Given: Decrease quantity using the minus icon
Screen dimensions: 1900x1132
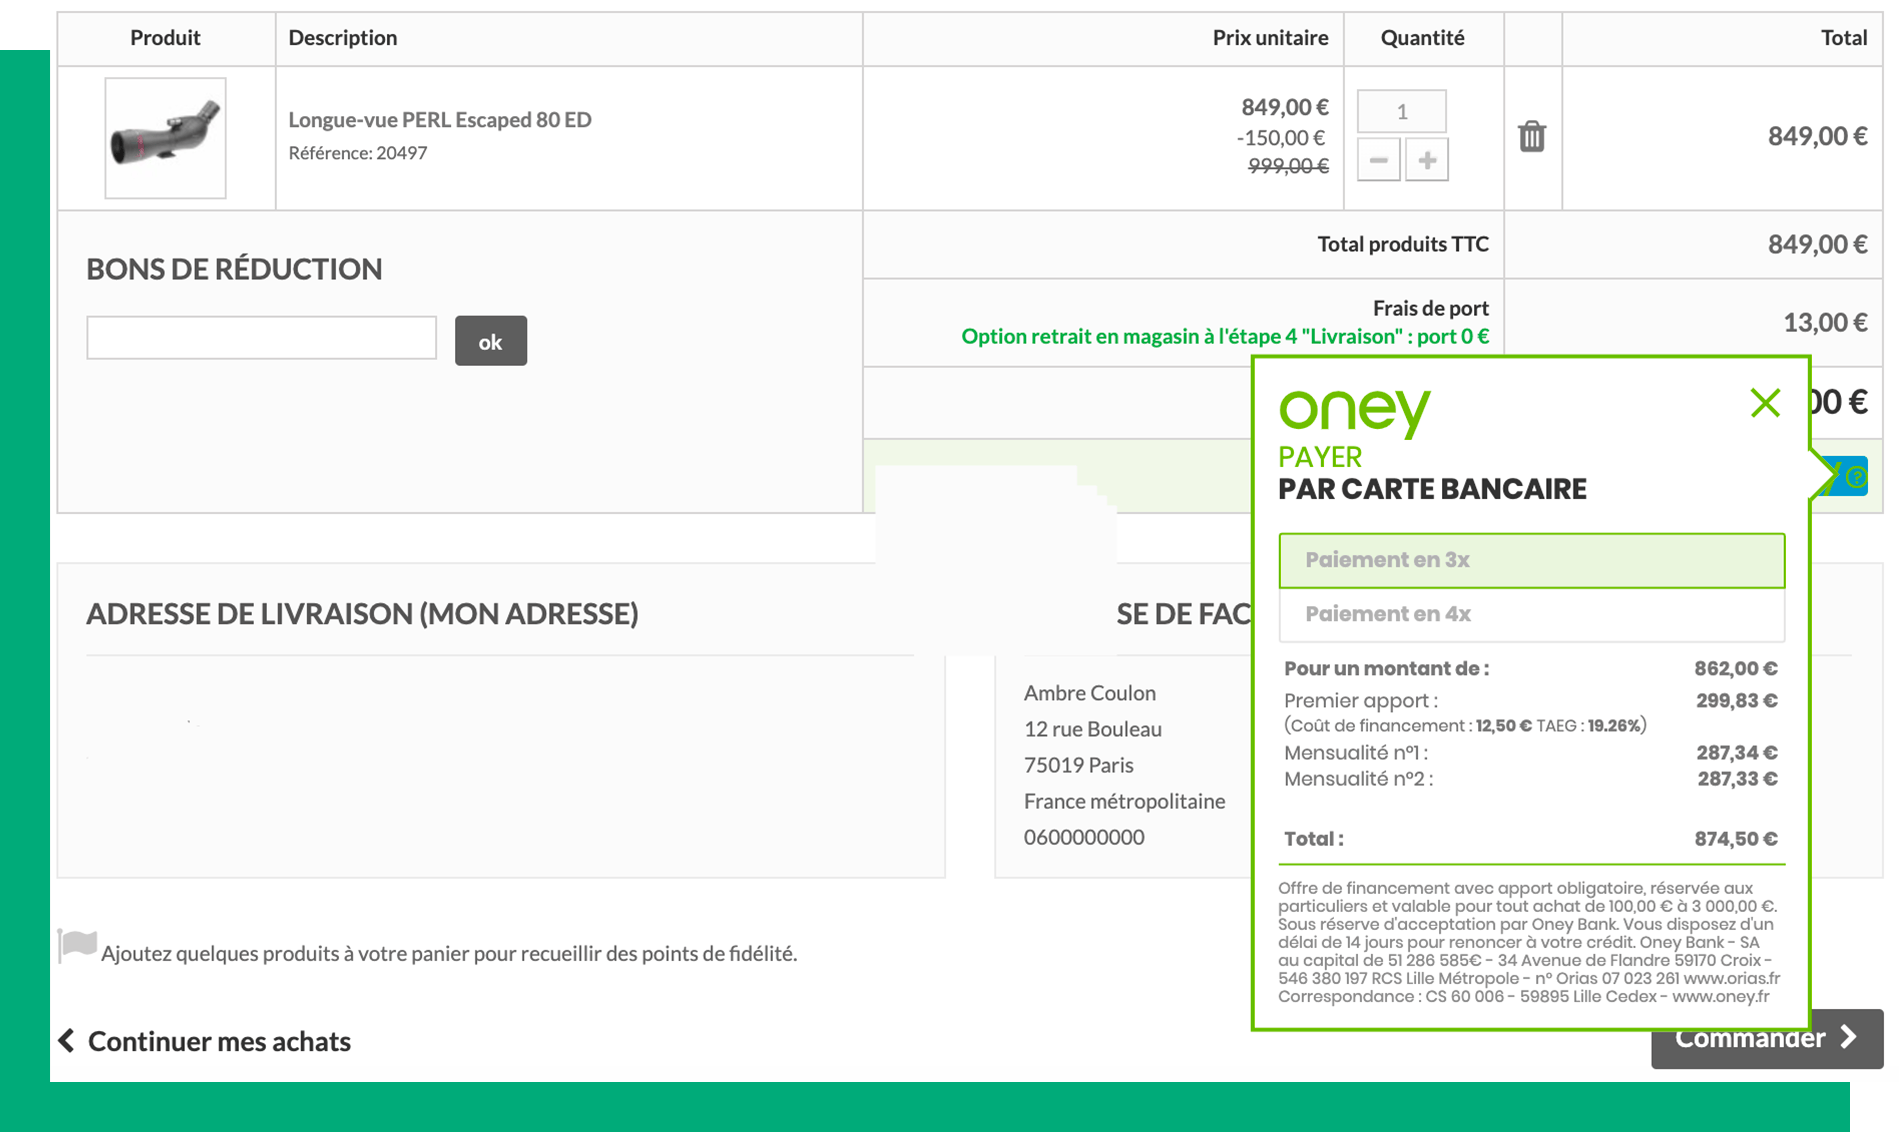Looking at the screenshot, I should tap(1379, 159).
